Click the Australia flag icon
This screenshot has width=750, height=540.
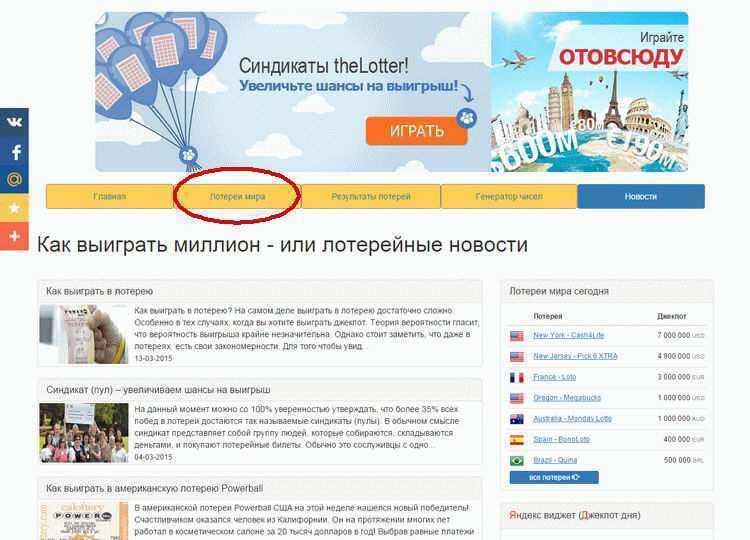[517, 419]
